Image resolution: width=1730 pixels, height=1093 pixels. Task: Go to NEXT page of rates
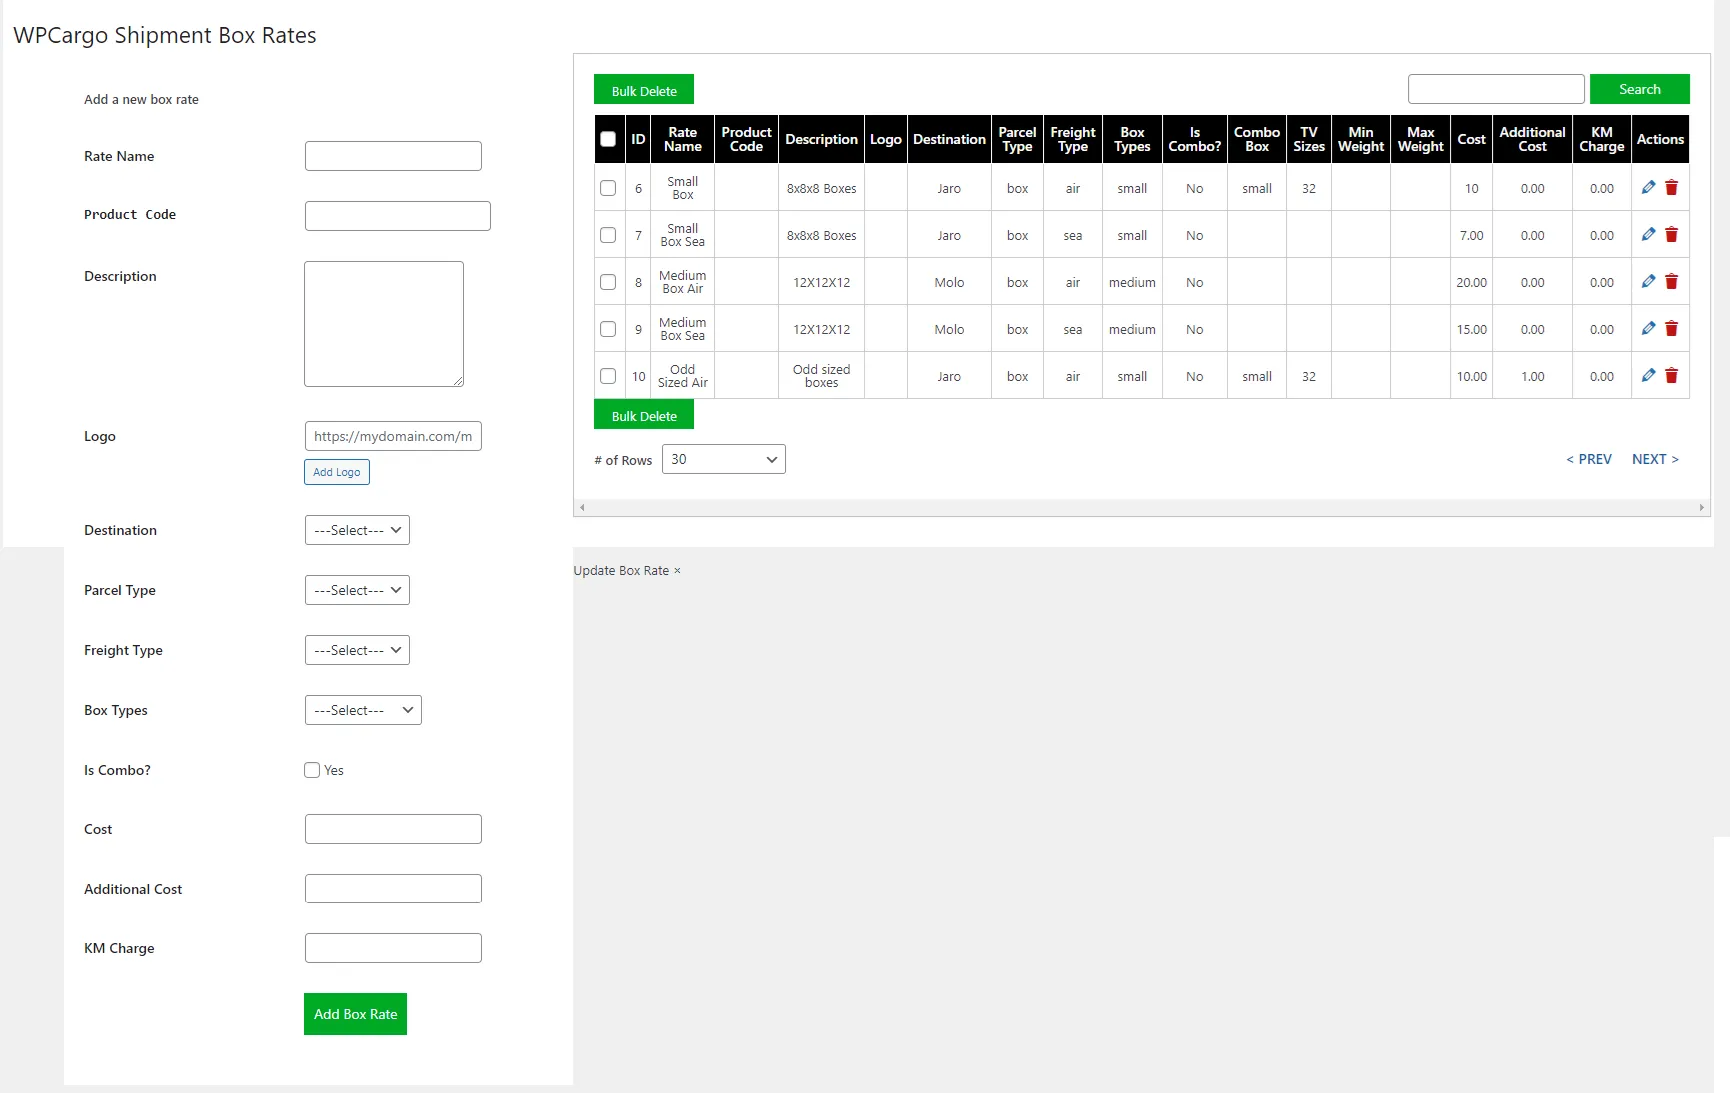pos(1655,459)
